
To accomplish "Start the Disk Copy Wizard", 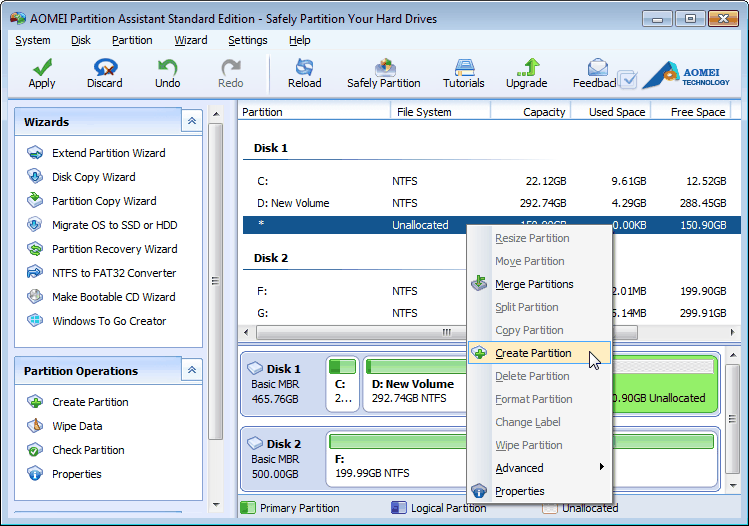I will [x=94, y=177].
